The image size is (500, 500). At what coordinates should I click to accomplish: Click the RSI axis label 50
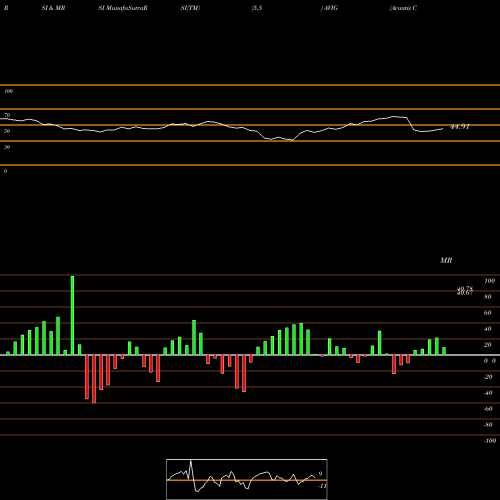click(7, 131)
